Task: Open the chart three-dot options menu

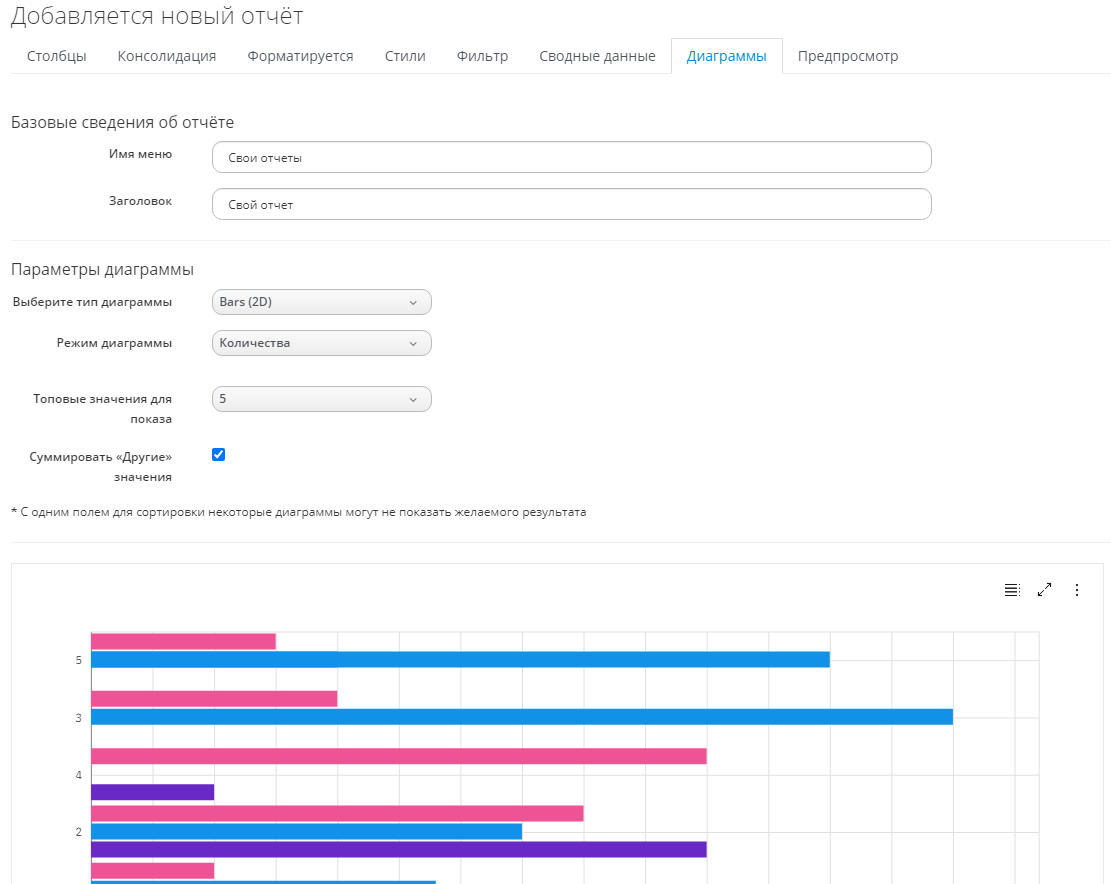Action: point(1077,590)
